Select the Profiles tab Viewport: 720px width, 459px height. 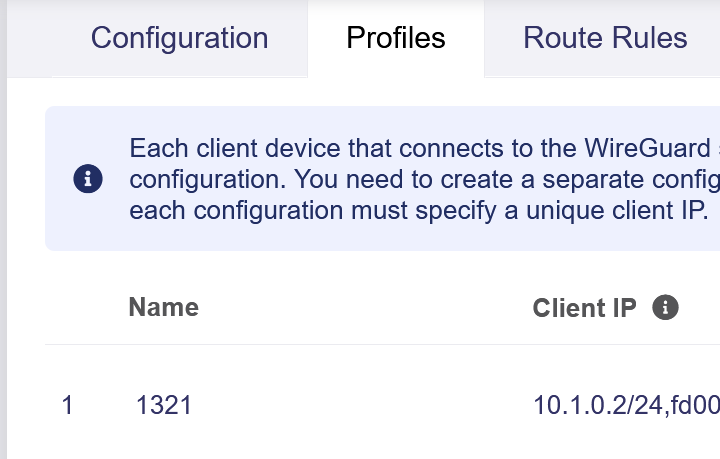396,38
